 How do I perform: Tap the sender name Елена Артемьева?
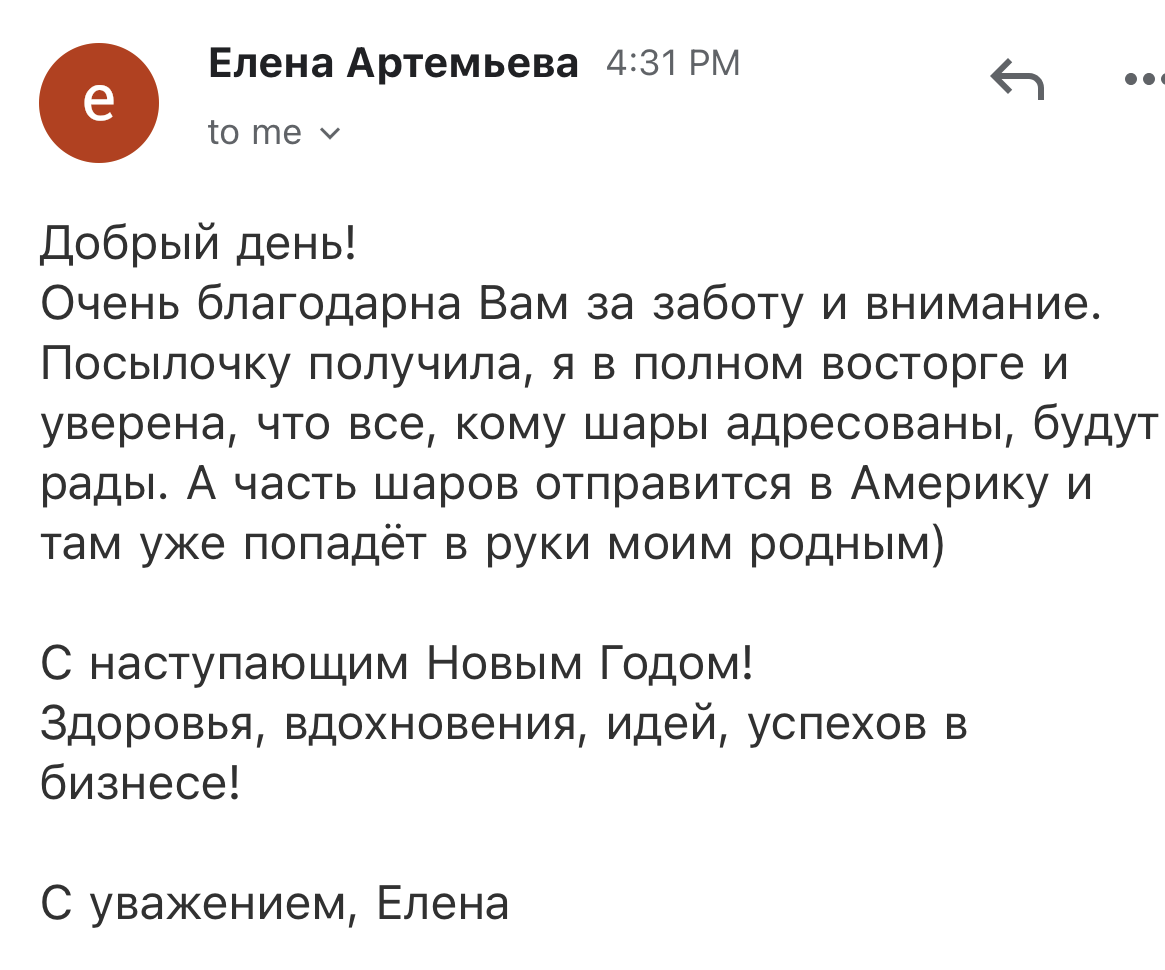(x=393, y=63)
